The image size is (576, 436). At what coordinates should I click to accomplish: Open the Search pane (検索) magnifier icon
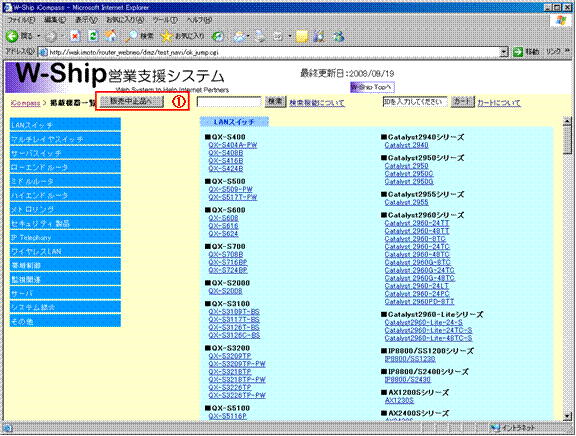(x=131, y=36)
